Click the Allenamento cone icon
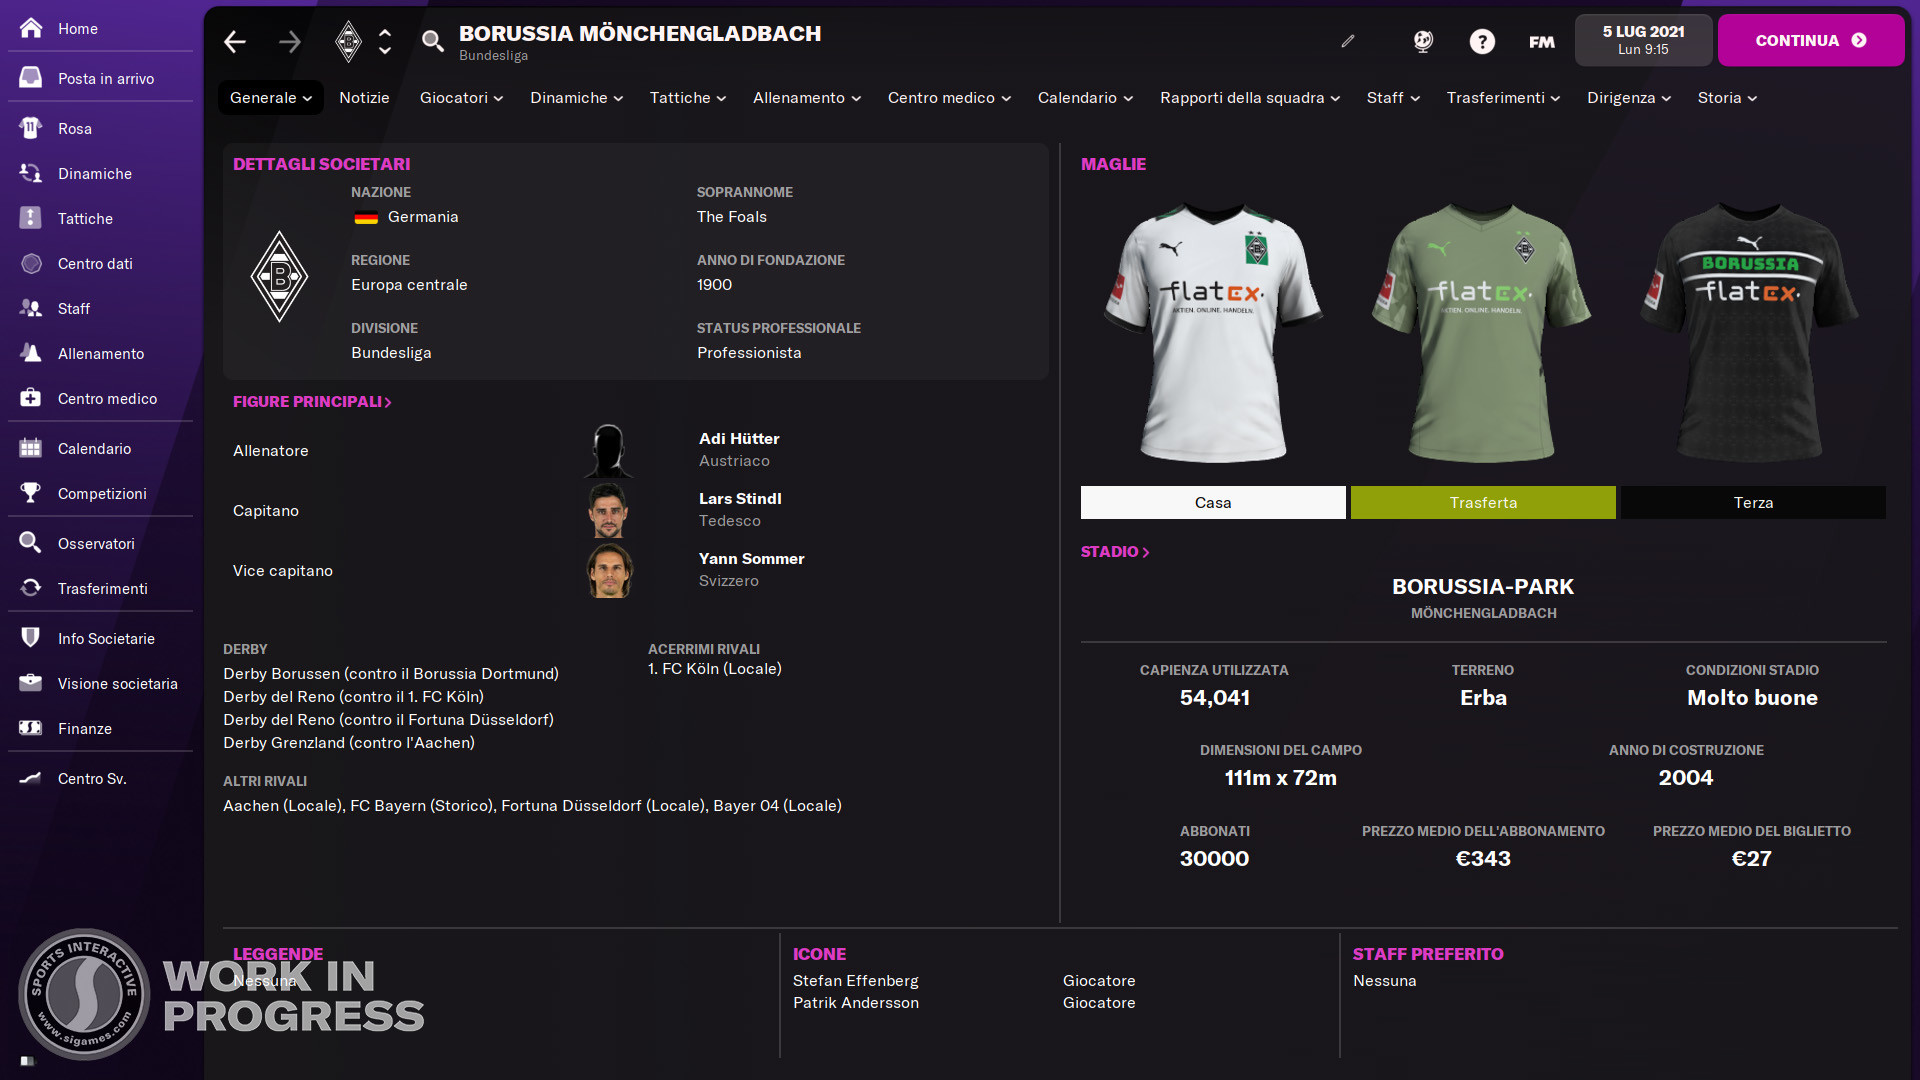 click(x=31, y=353)
